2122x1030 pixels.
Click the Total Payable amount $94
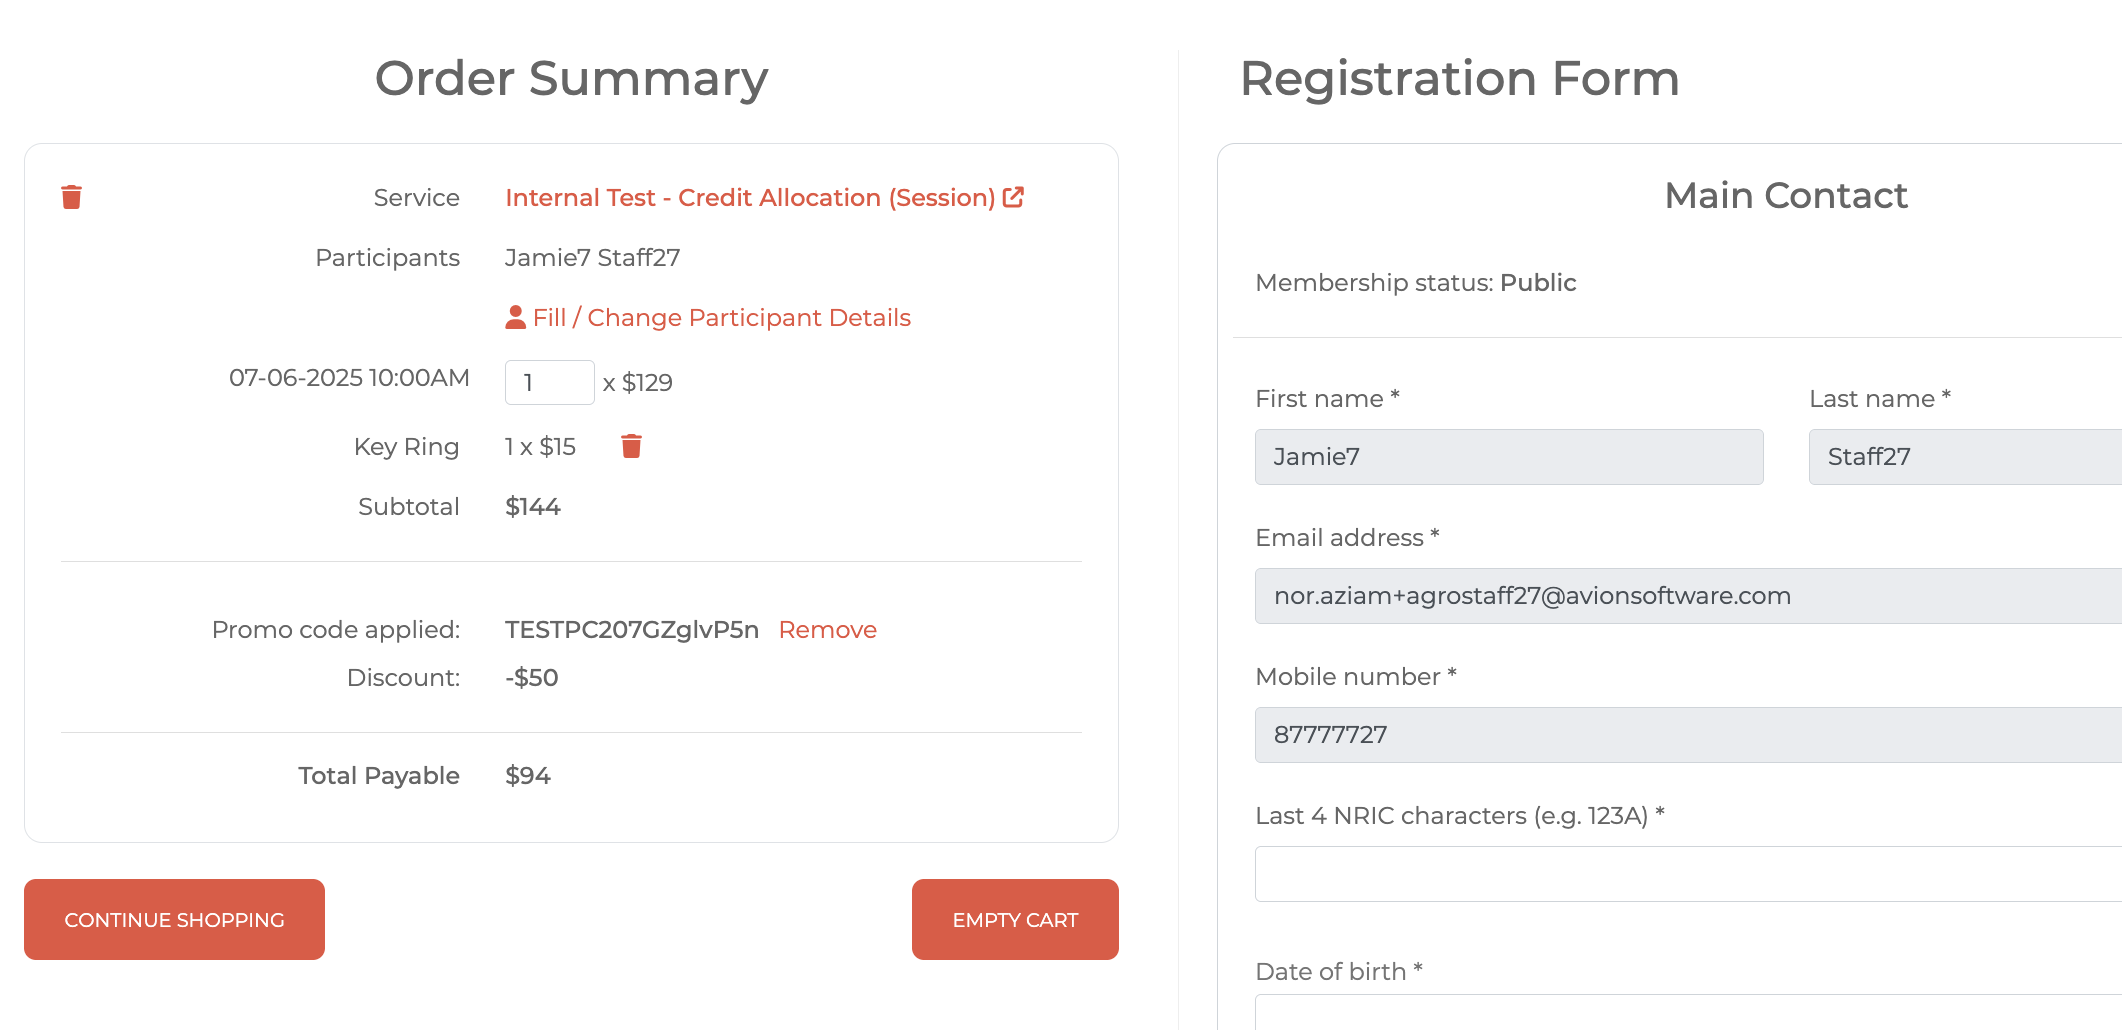pos(528,776)
